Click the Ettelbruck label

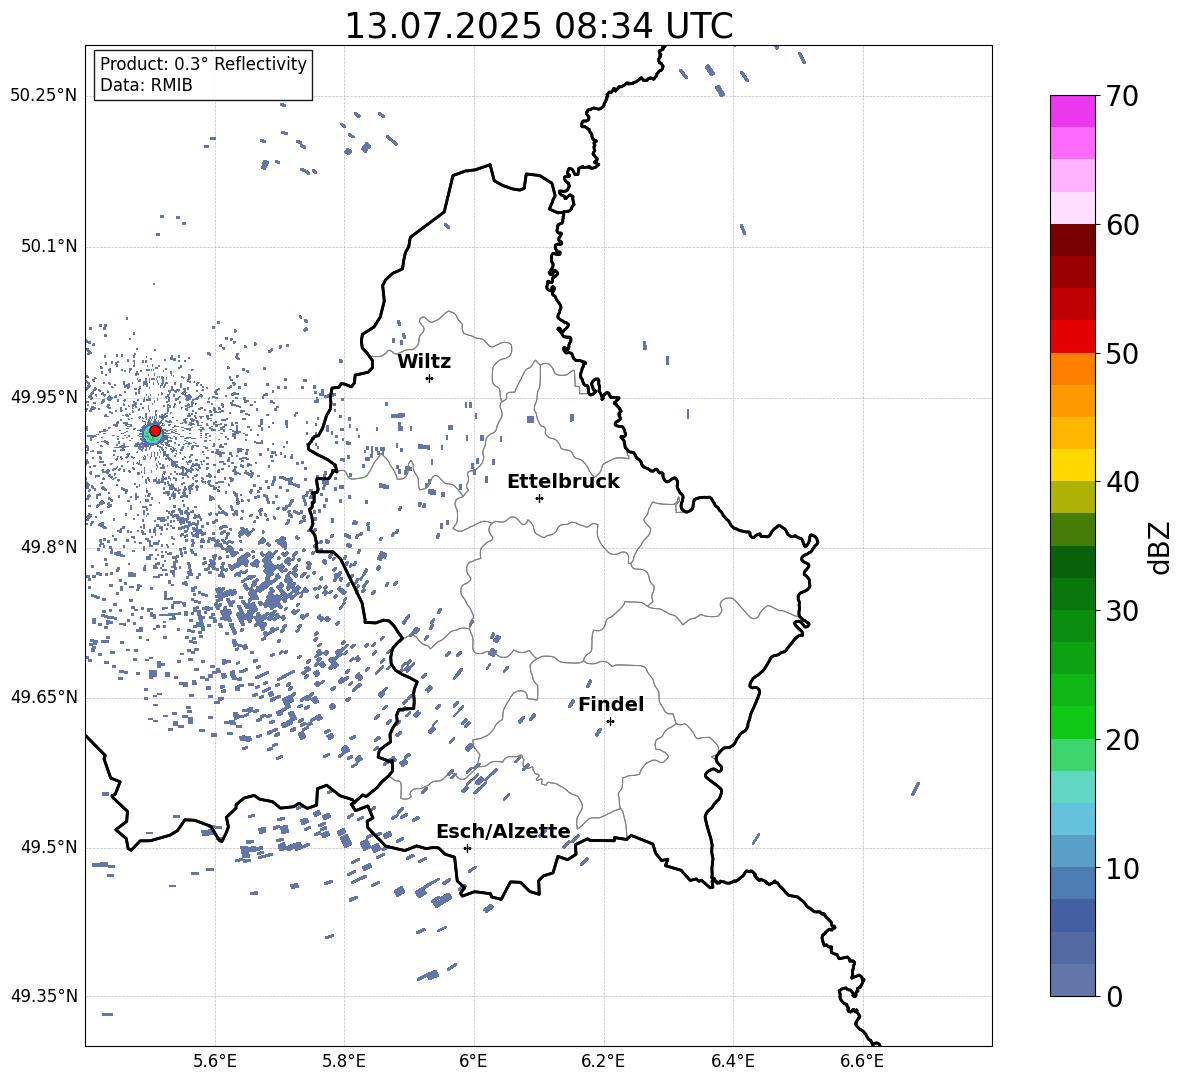click(x=563, y=482)
